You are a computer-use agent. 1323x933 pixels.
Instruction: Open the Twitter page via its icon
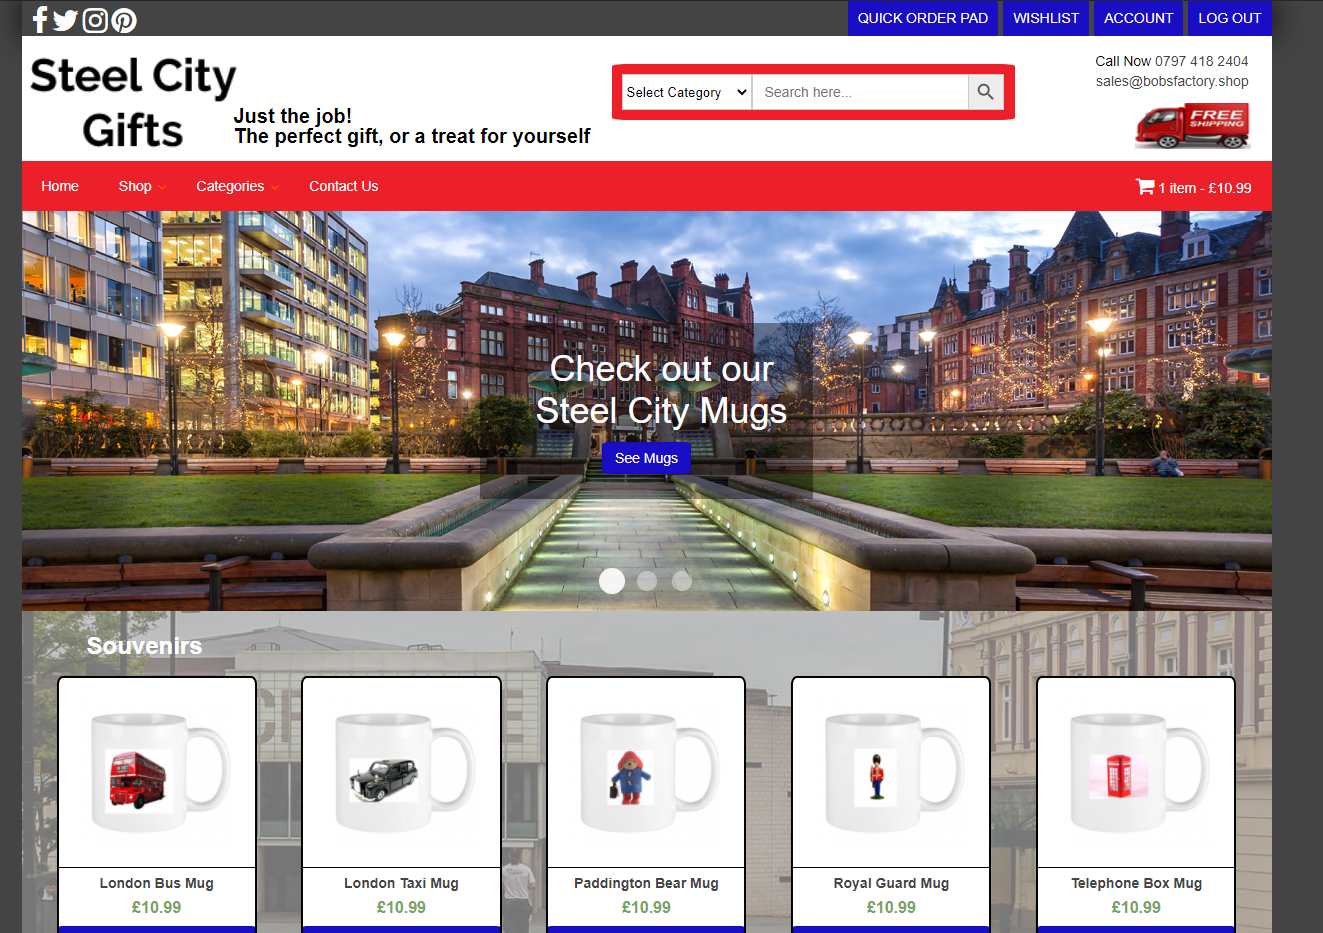click(66, 19)
